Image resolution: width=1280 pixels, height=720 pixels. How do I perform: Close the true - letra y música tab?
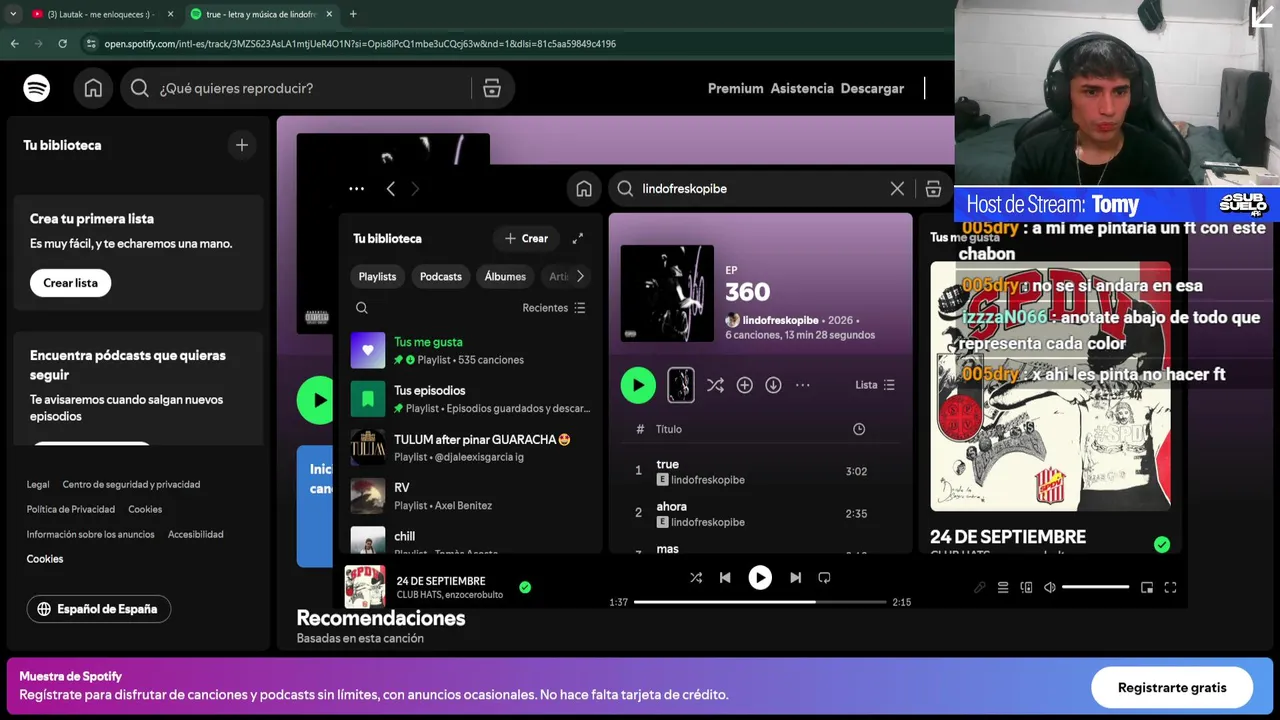(329, 14)
